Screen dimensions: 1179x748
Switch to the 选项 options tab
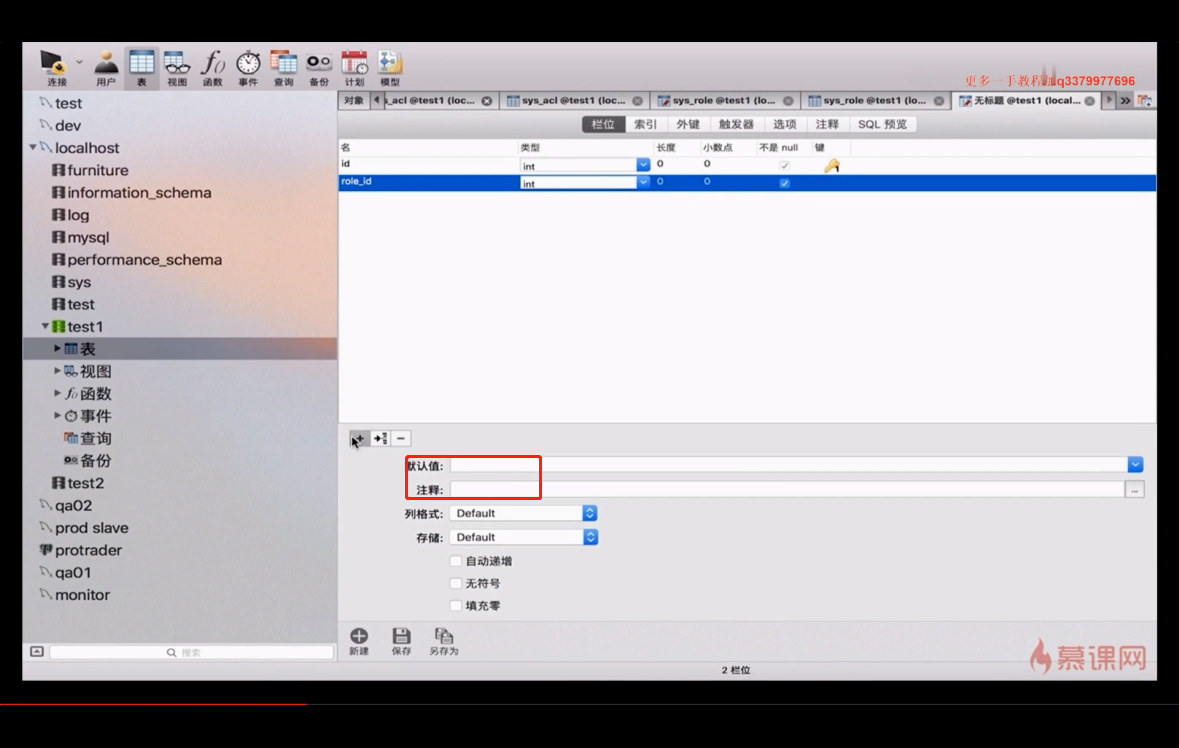click(x=784, y=124)
